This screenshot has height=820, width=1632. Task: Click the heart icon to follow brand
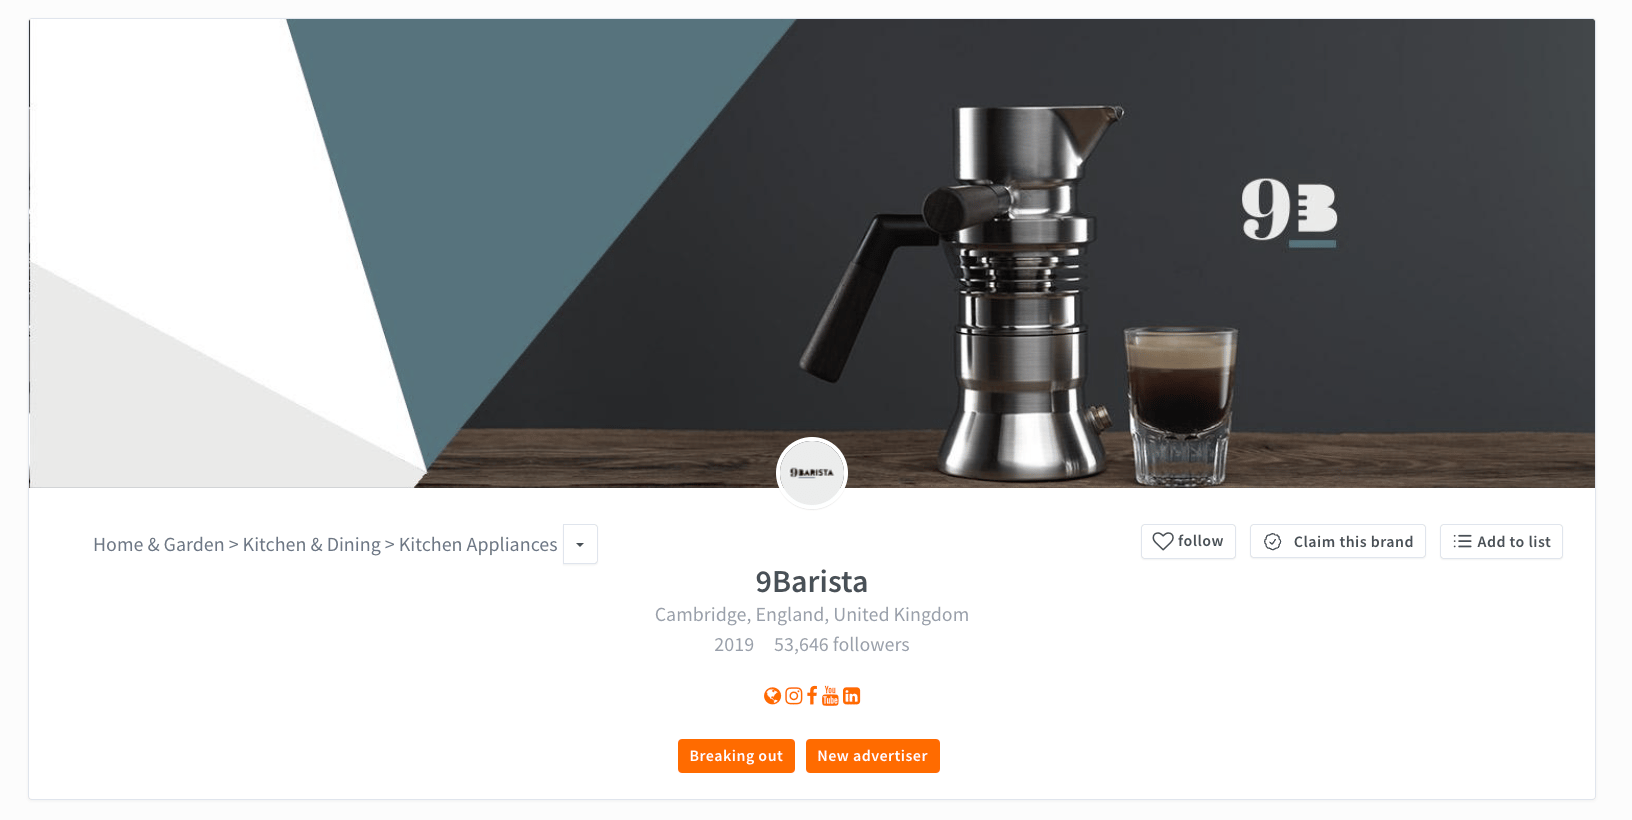(1163, 541)
